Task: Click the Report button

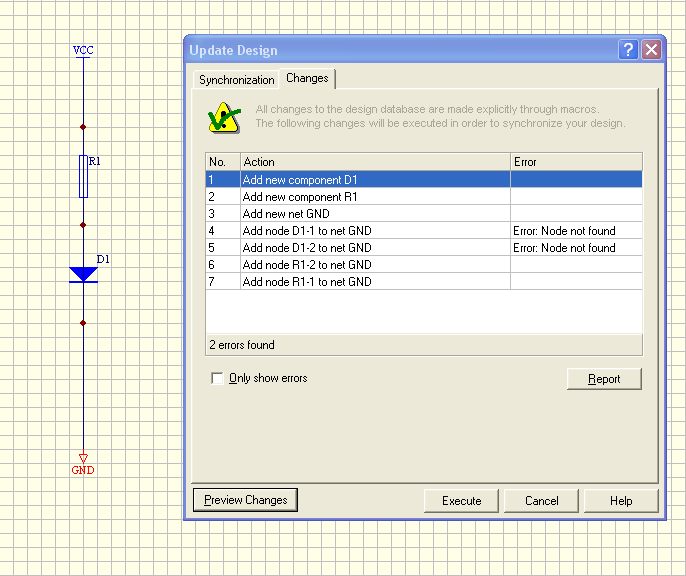Action: tap(604, 379)
